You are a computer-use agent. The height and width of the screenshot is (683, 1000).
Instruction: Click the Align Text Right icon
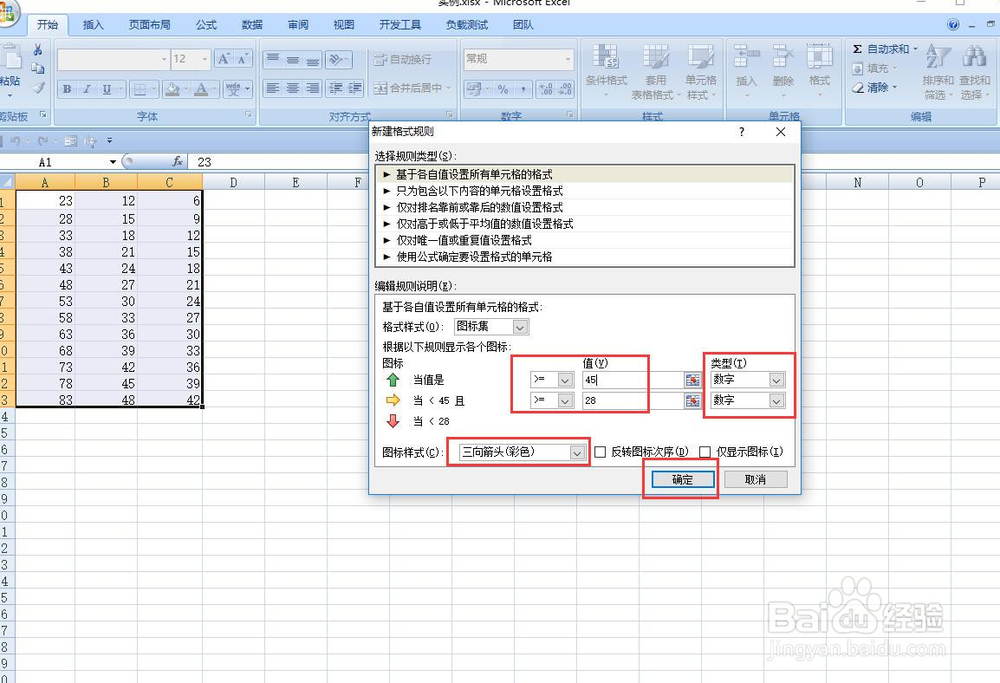[x=312, y=89]
